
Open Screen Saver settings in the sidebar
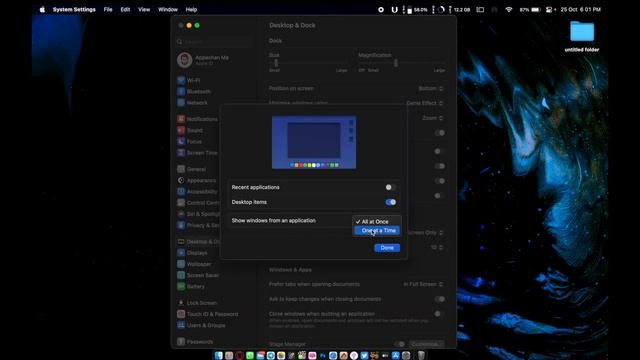(198, 275)
